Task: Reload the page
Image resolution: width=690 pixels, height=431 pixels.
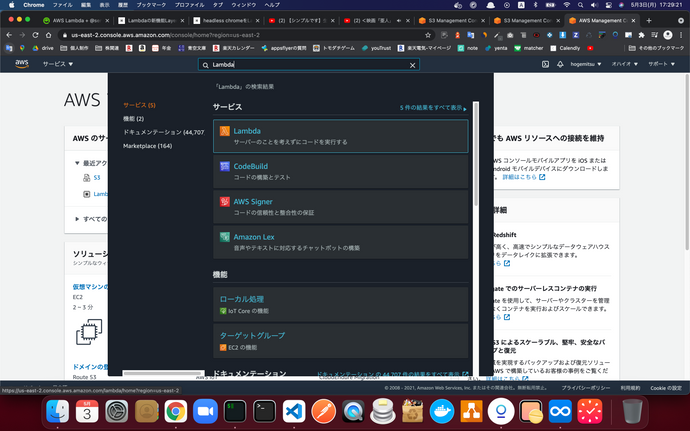Action: (35, 35)
